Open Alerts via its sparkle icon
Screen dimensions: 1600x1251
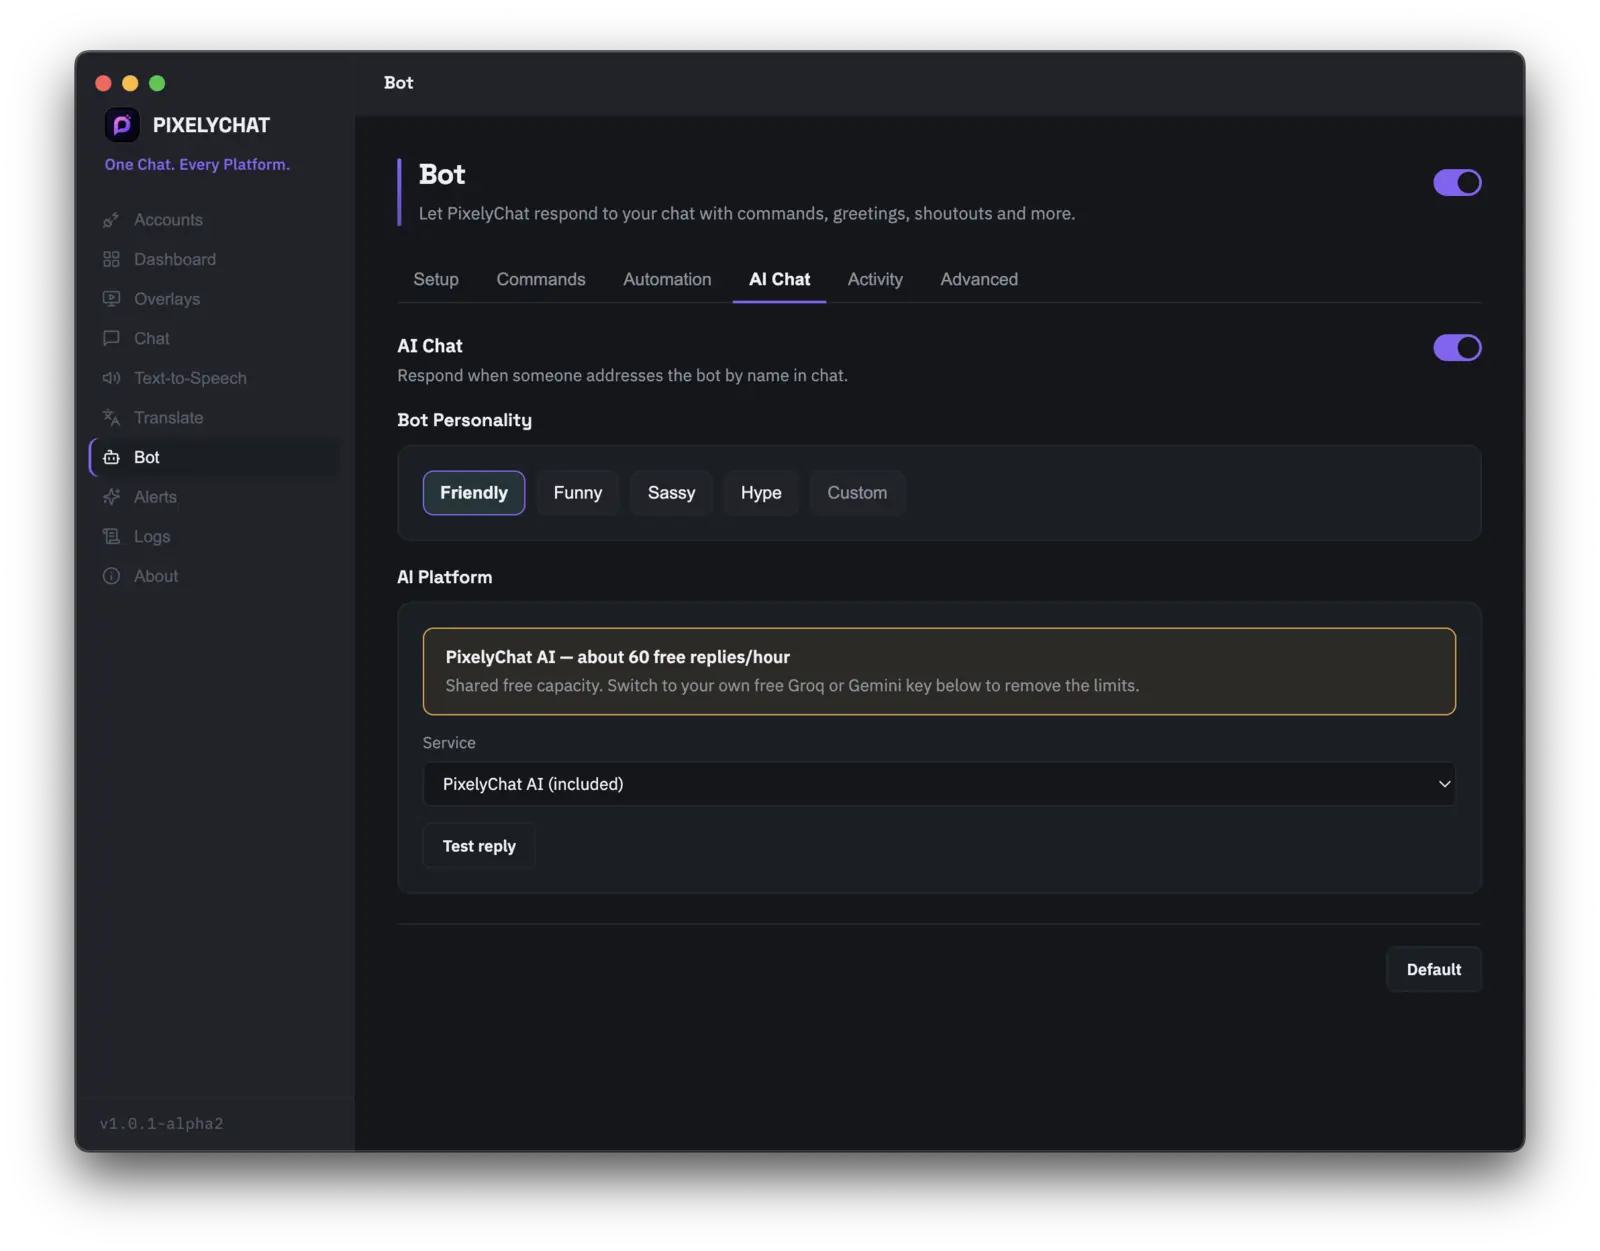[111, 497]
